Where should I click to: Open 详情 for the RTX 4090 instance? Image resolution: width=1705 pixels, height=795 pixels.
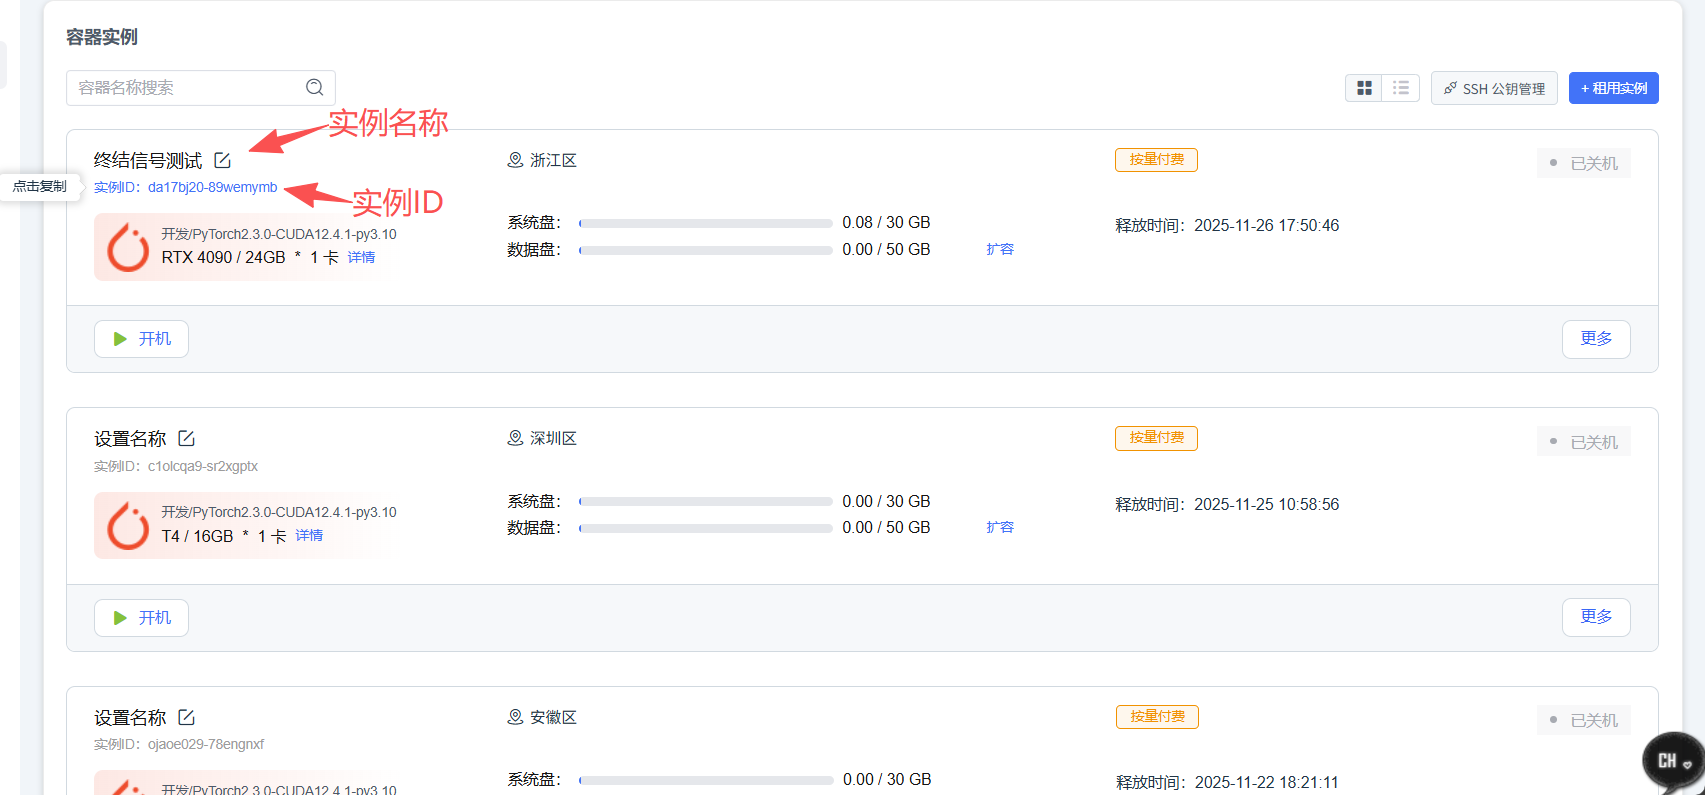tap(361, 257)
